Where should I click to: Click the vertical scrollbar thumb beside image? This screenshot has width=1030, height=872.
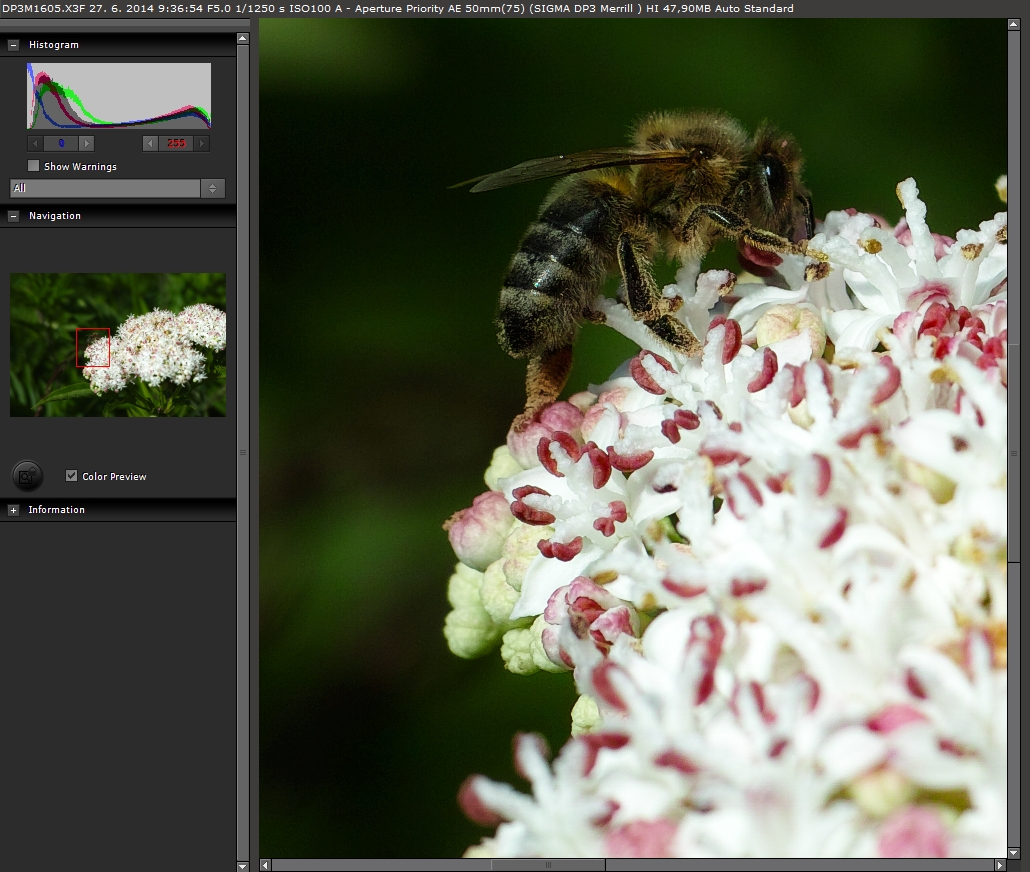1014,452
